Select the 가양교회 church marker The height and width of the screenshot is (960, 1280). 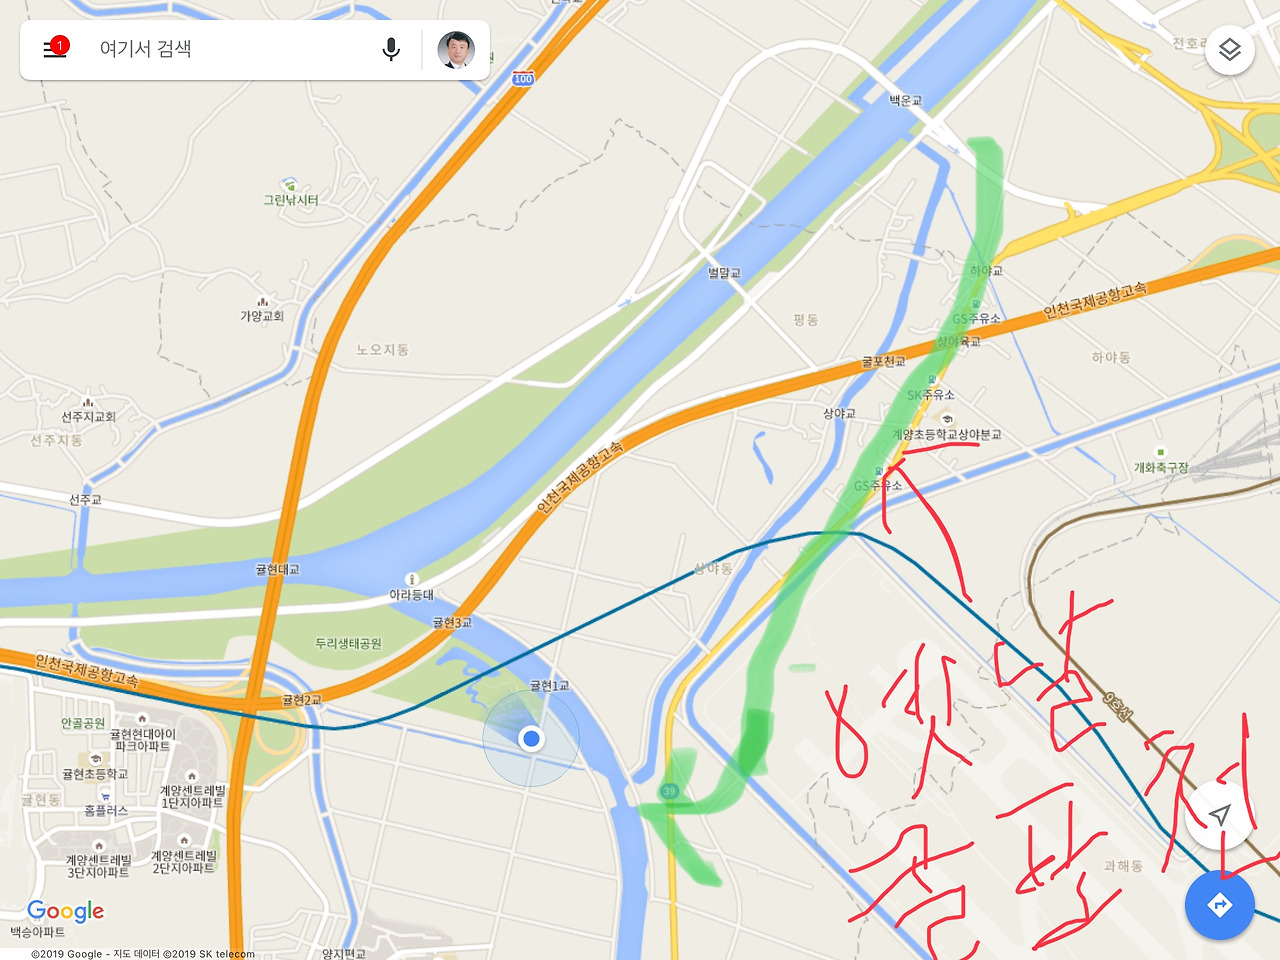(x=262, y=301)
